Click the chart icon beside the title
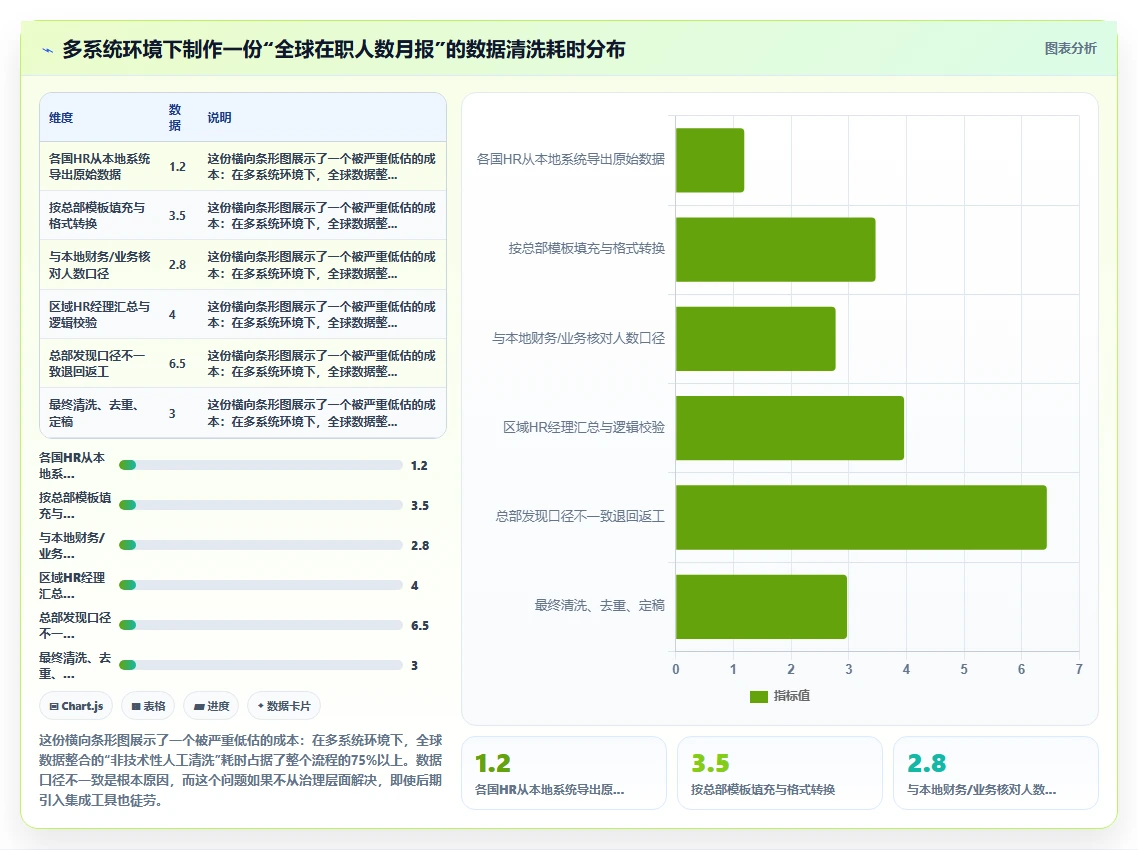The width and height of the screenshot is (1138, 850). (x=48, y=50)
